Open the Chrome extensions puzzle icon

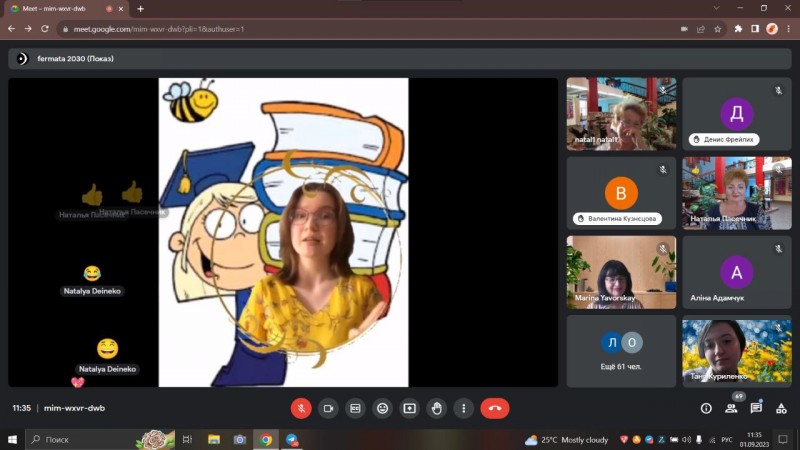(x=738, y=29)
